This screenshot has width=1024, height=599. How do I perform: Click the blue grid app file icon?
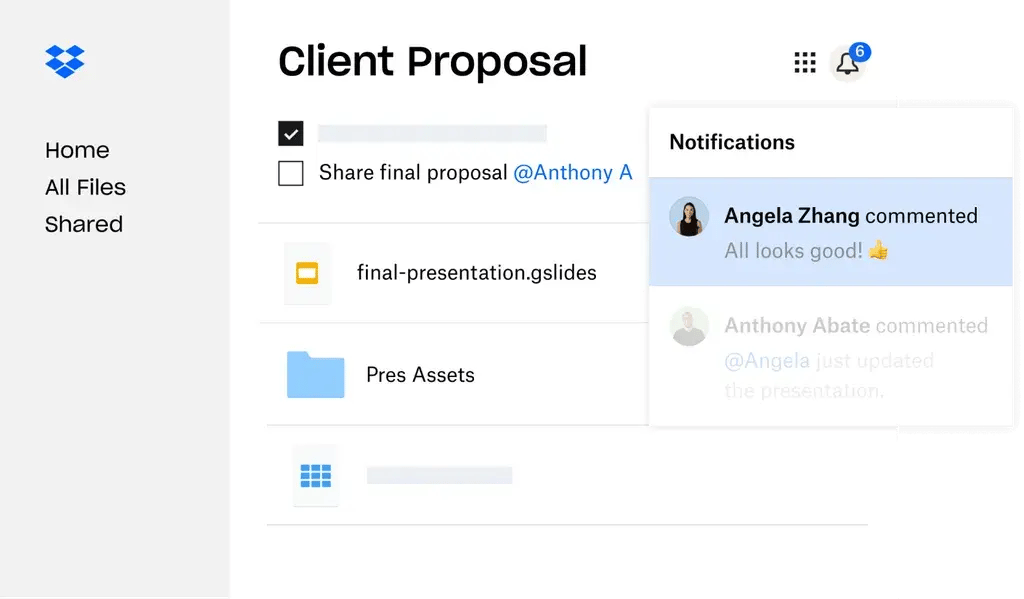pyautogui.click(x=316, y=476)
